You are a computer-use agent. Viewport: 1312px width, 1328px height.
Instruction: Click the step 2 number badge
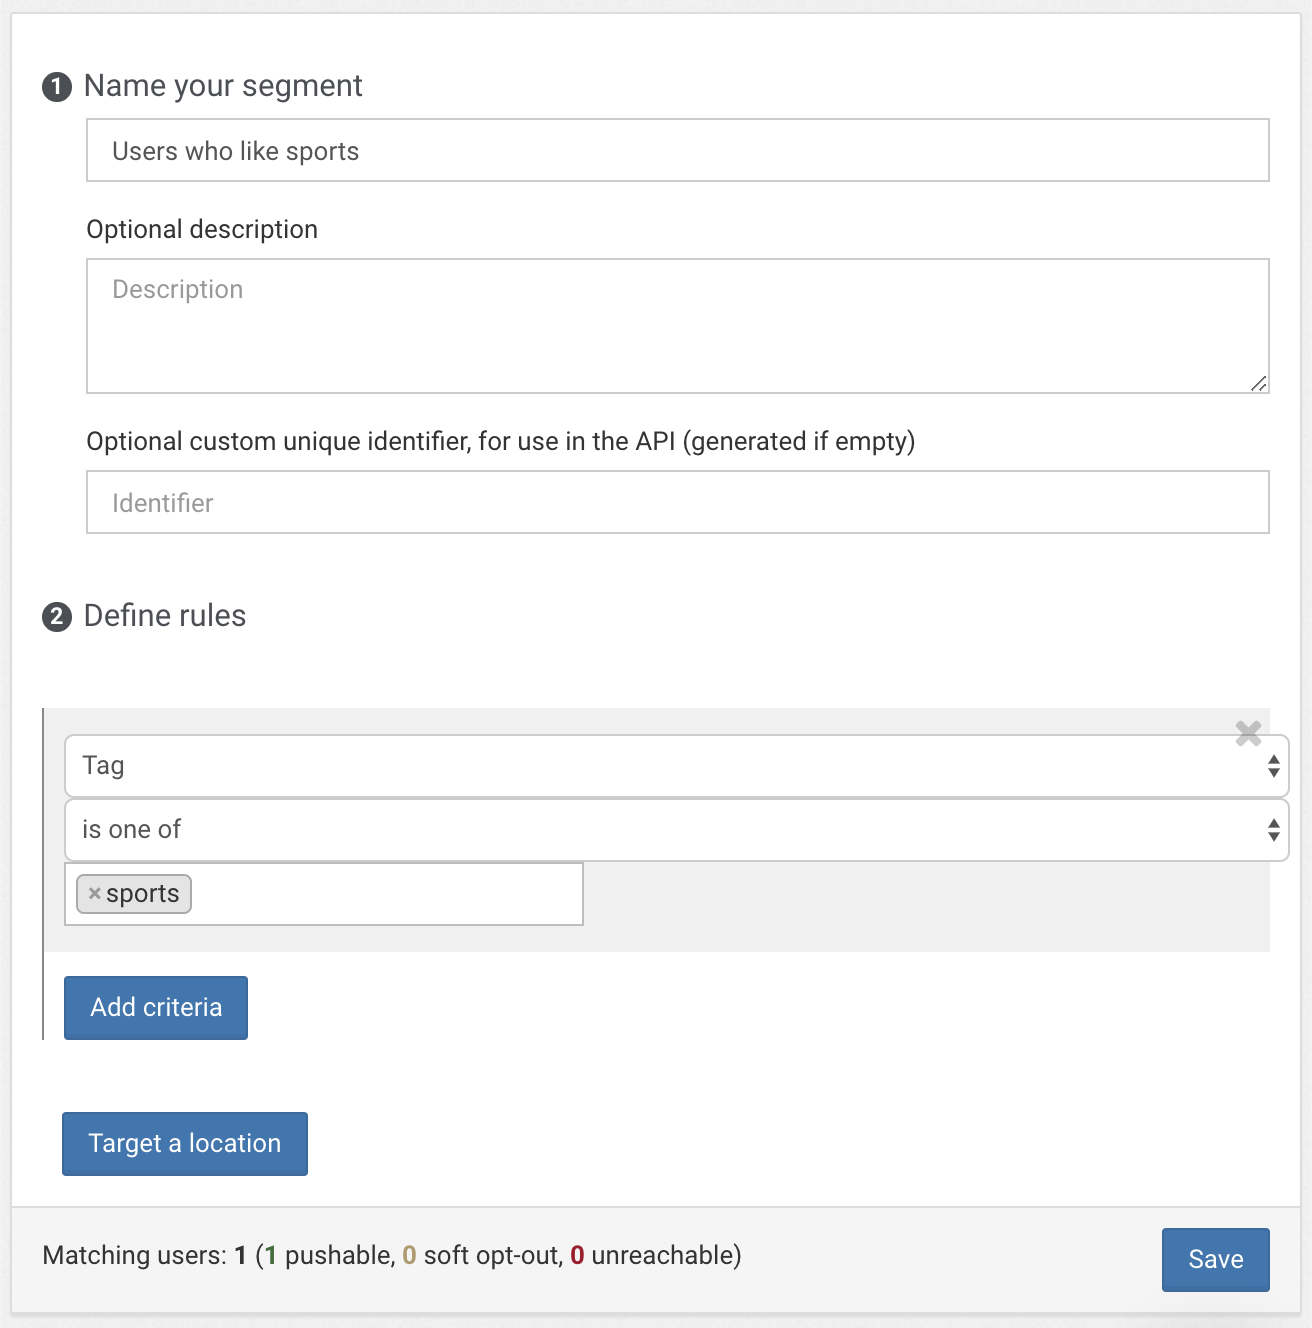tap(57, 617)
